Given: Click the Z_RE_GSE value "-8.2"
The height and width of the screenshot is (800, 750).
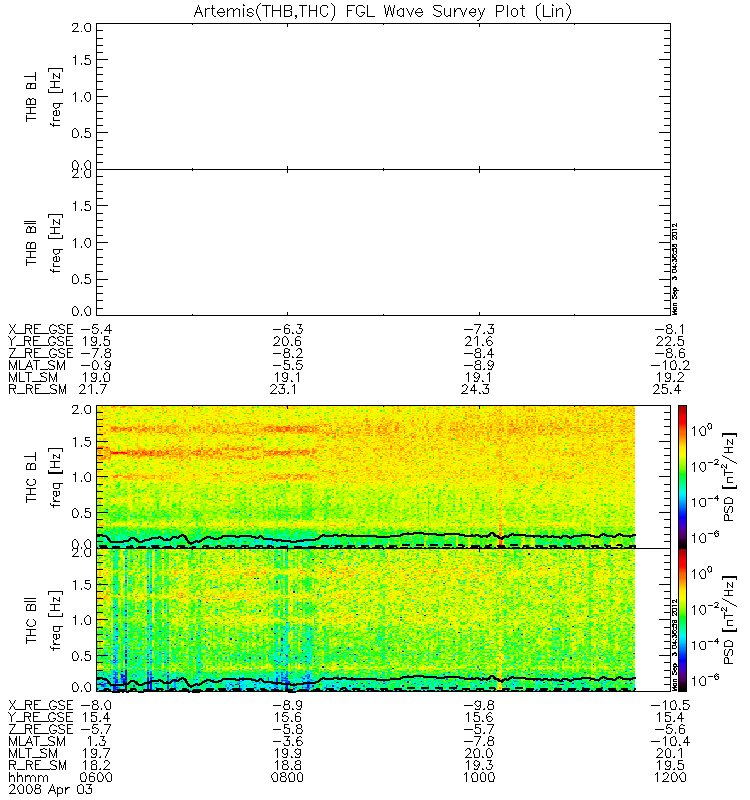Looking at the screenshot, I should pos(287,354).
